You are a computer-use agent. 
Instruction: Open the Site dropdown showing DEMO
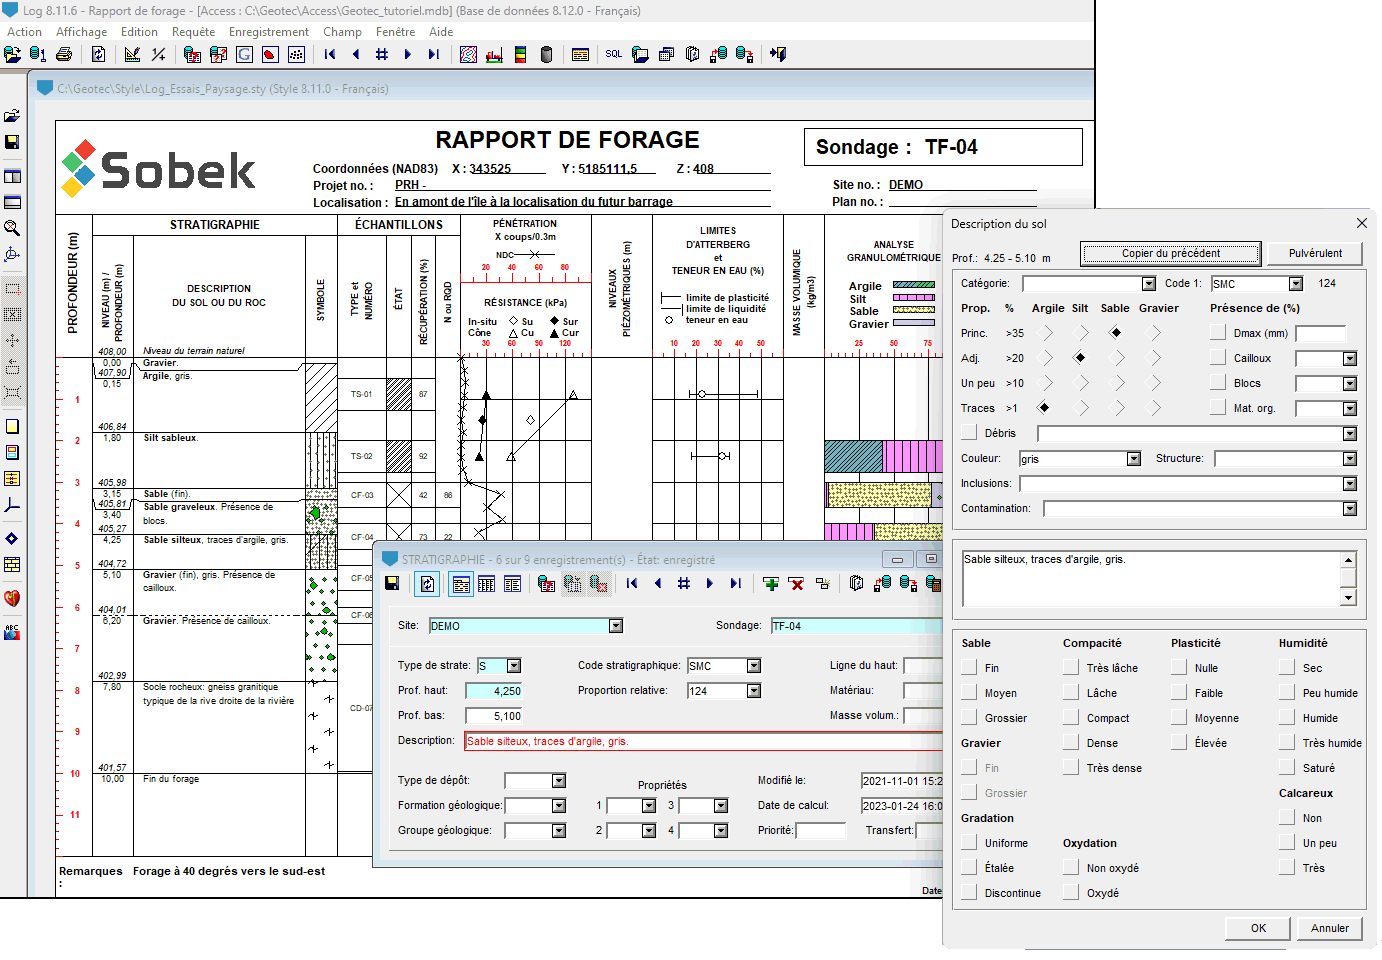pos(616,626)
